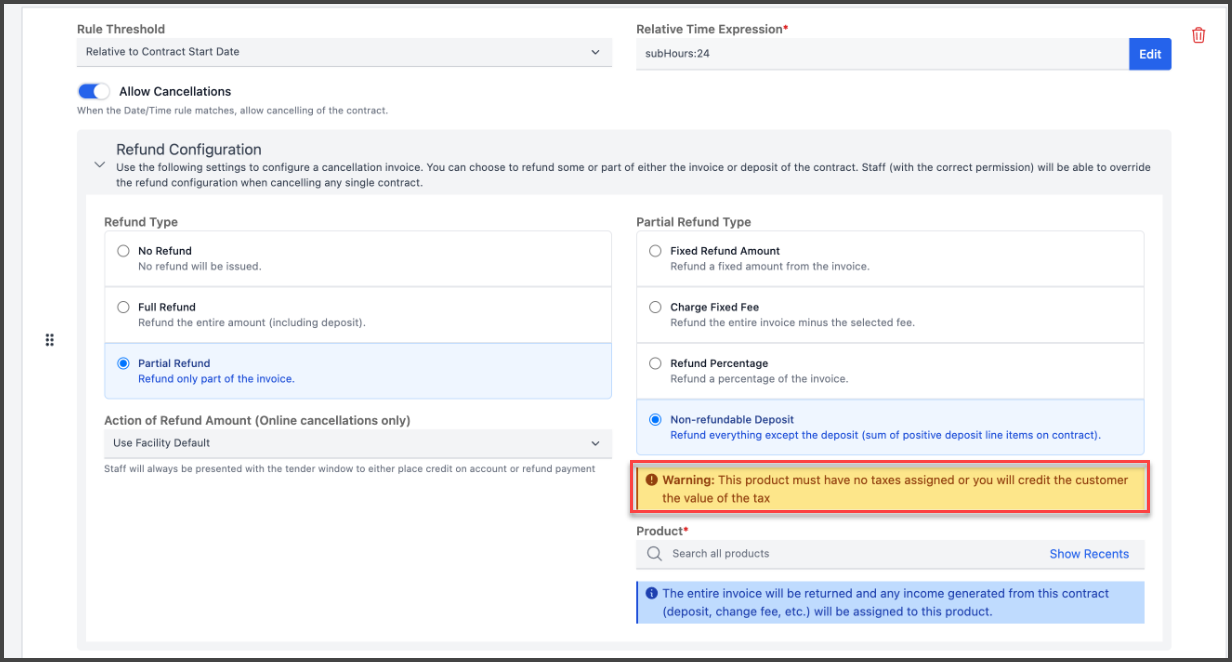
Task: Toggle the Allow Cancellations switch
Action: (x=94, y=91)
